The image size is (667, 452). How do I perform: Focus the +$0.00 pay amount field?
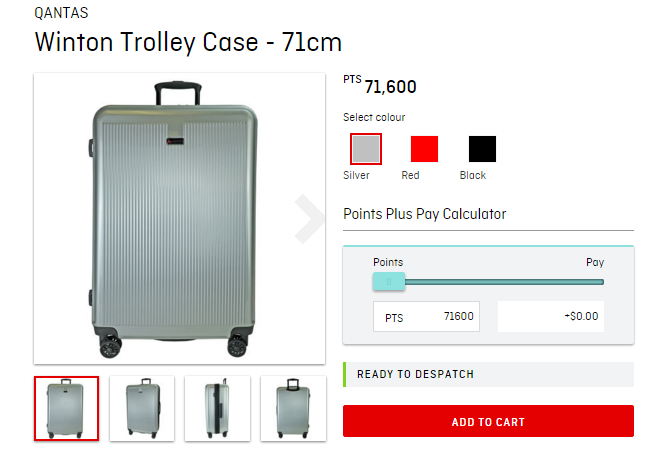pyautogui.click(x=550, y=316)
